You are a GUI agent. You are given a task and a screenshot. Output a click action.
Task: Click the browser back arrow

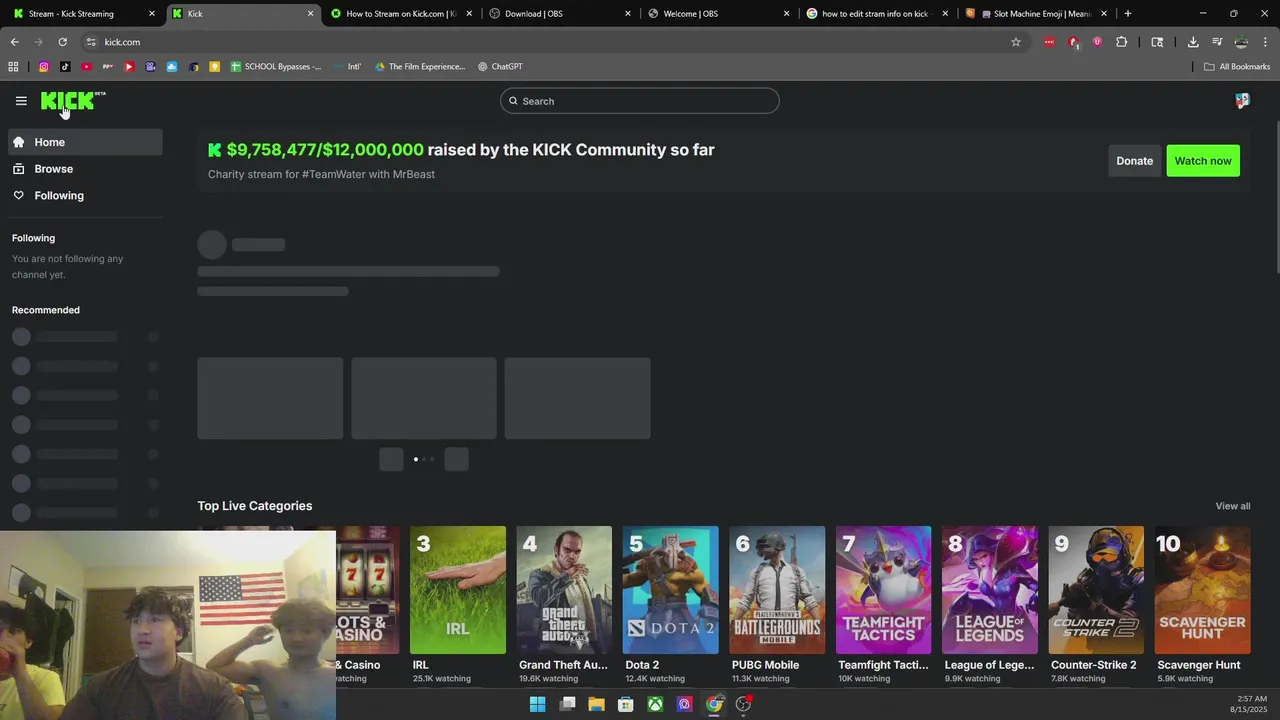click(14, 42)
